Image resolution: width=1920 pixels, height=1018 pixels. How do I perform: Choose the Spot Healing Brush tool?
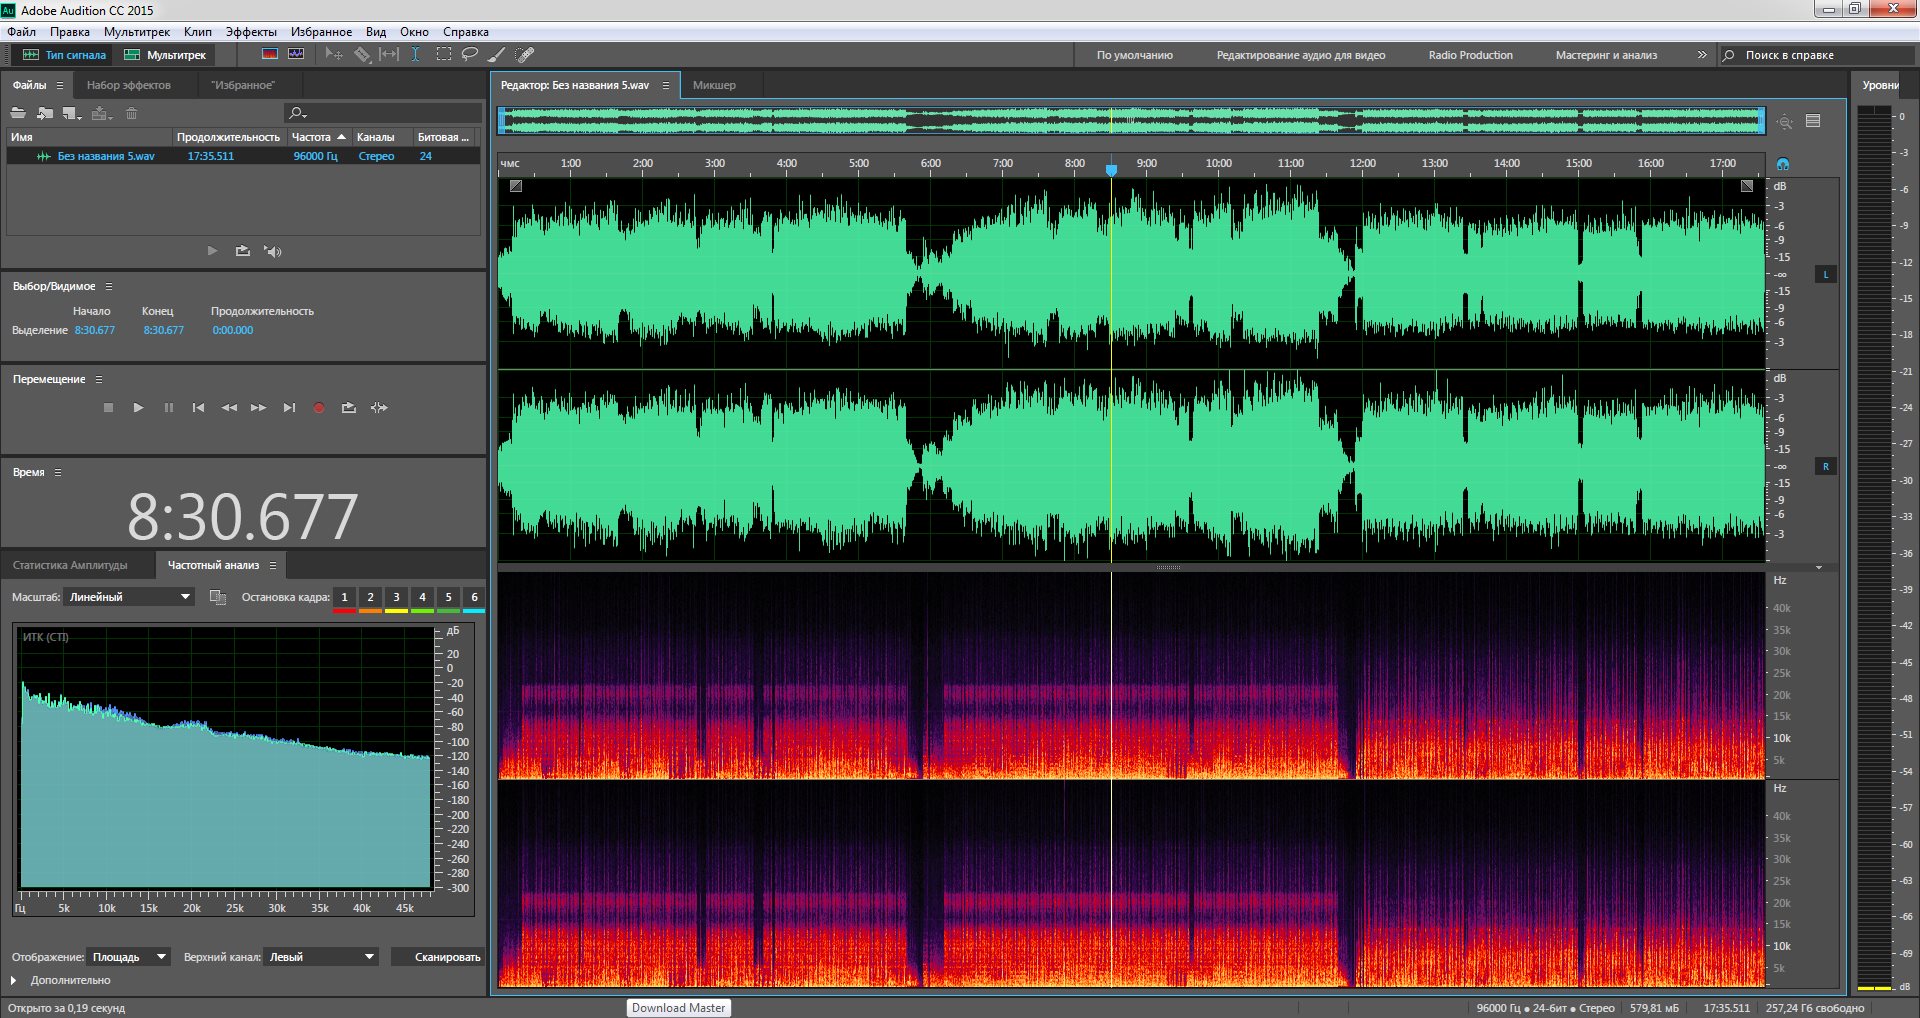pyautogui.click(x=525, y=55)
